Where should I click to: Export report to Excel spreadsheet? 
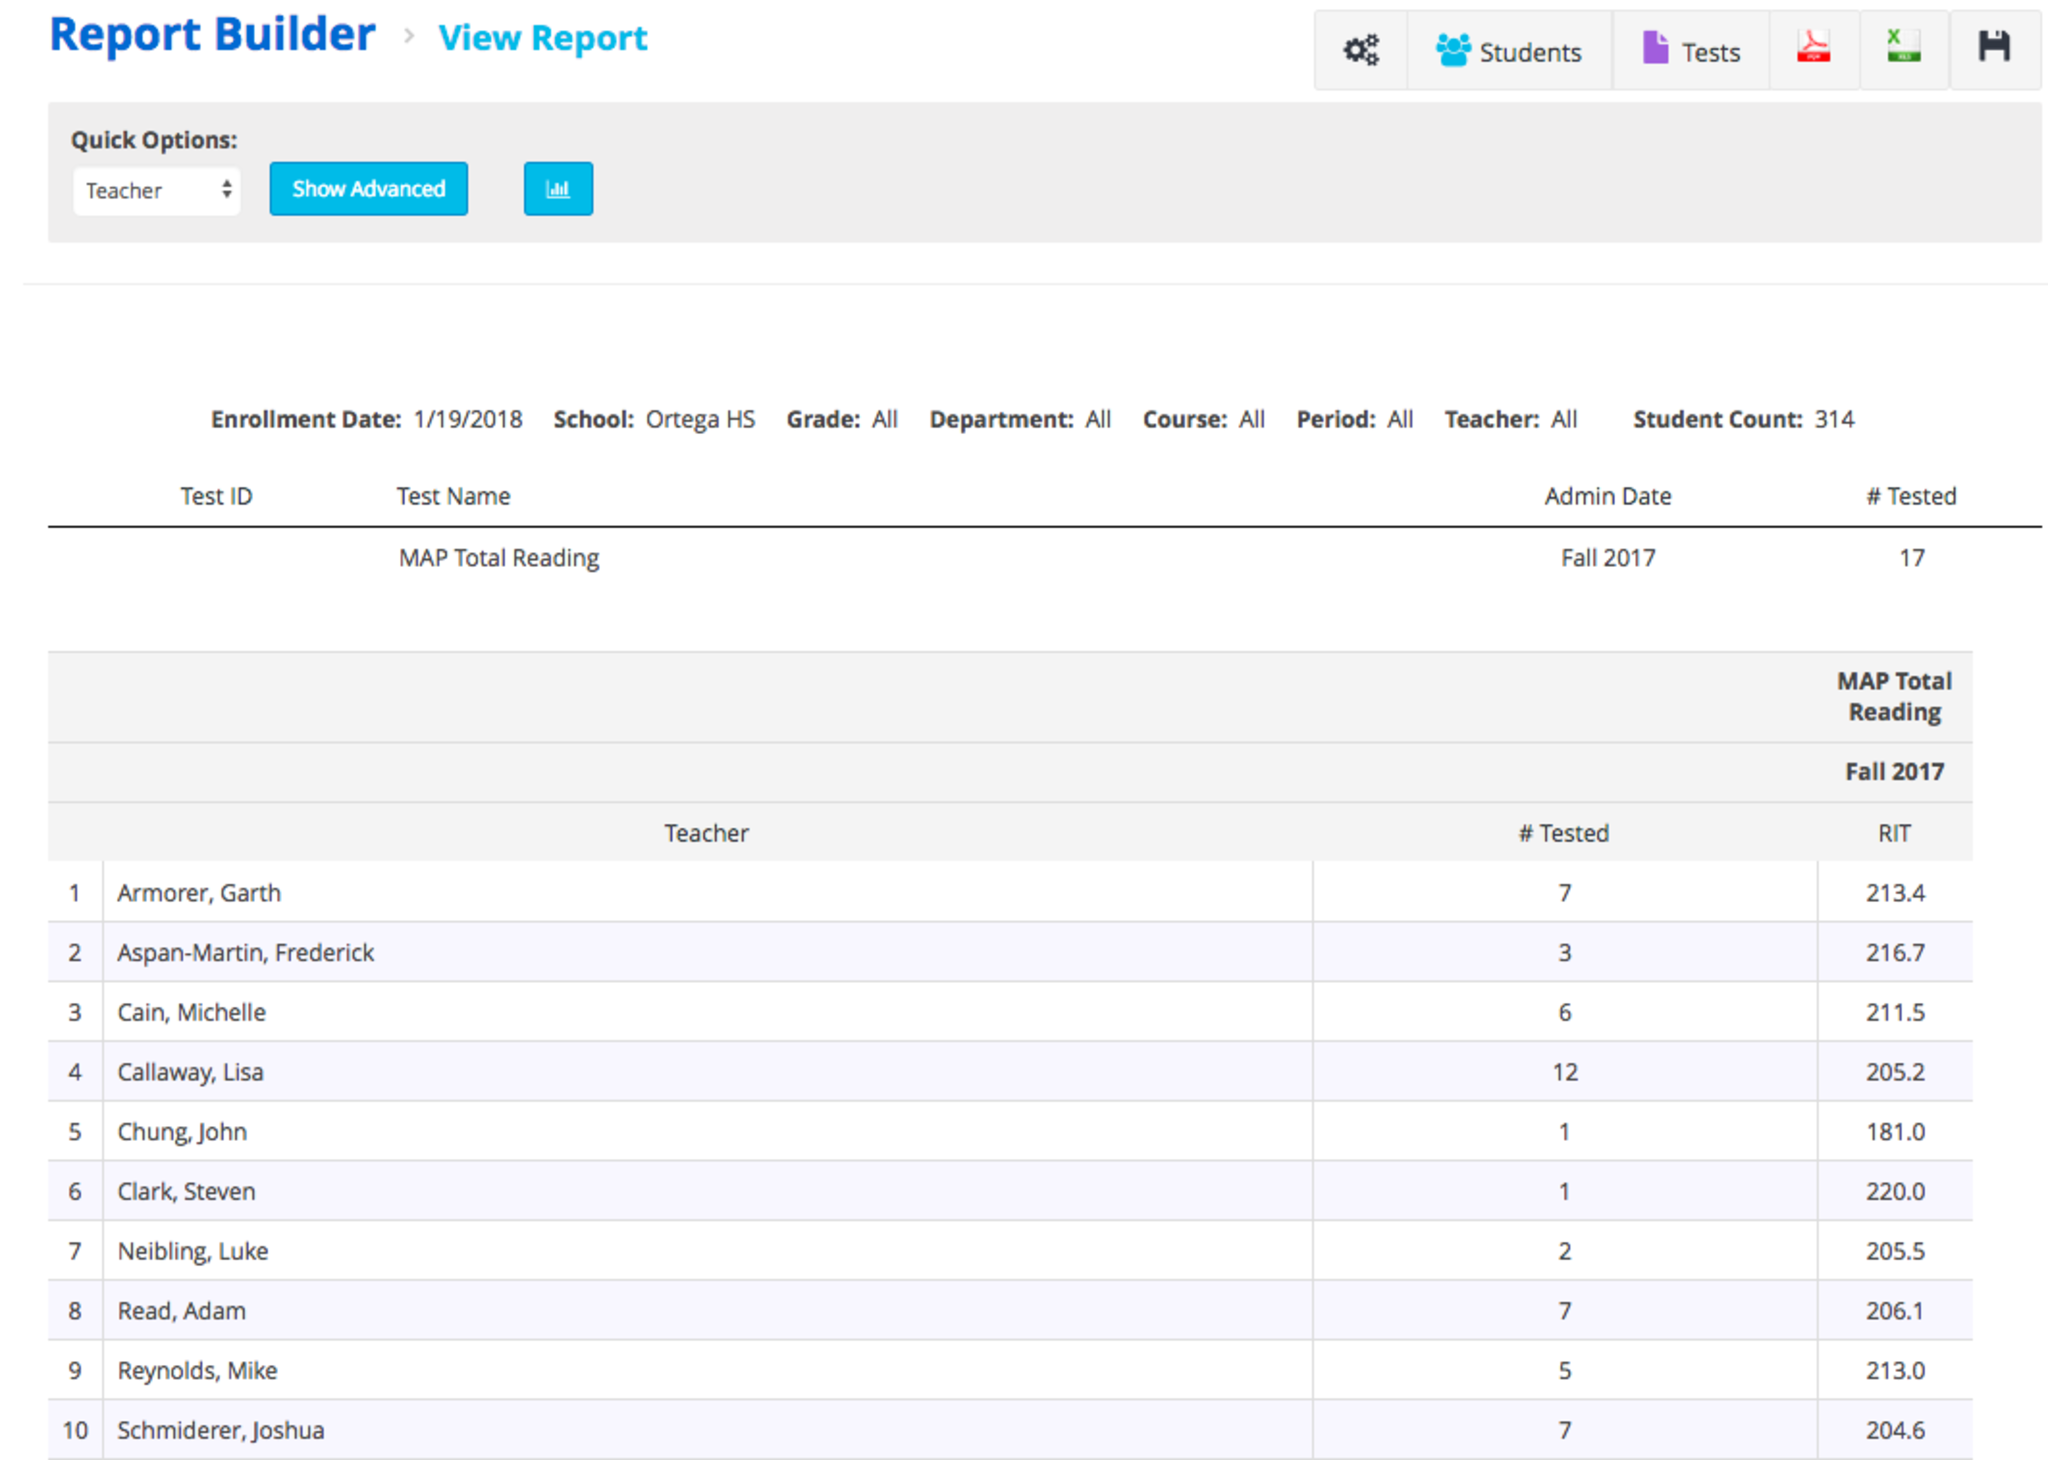coord(1903,48)
